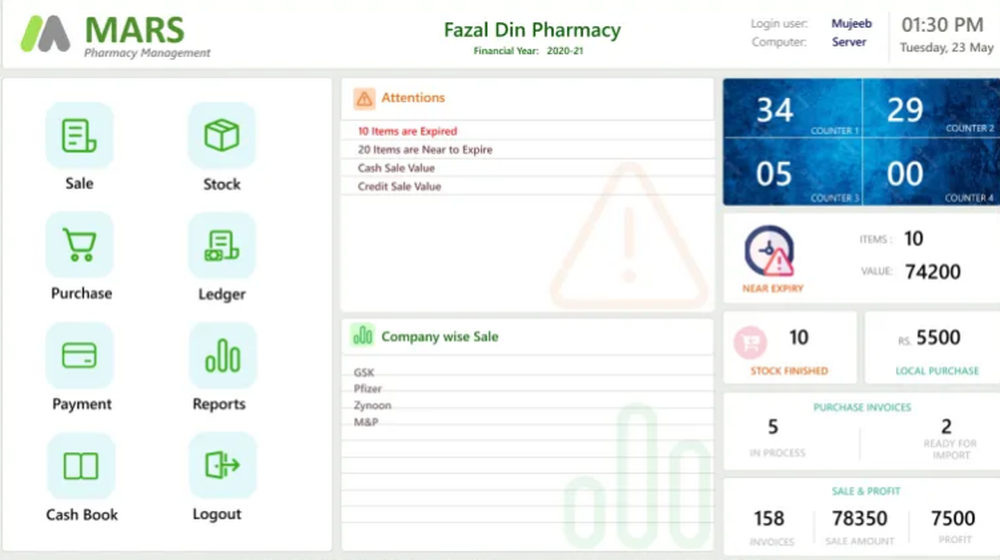The height and width of the screenshot is (560, 1000).
Task: Click the financial year 2020-21 value
Action: 565,50
